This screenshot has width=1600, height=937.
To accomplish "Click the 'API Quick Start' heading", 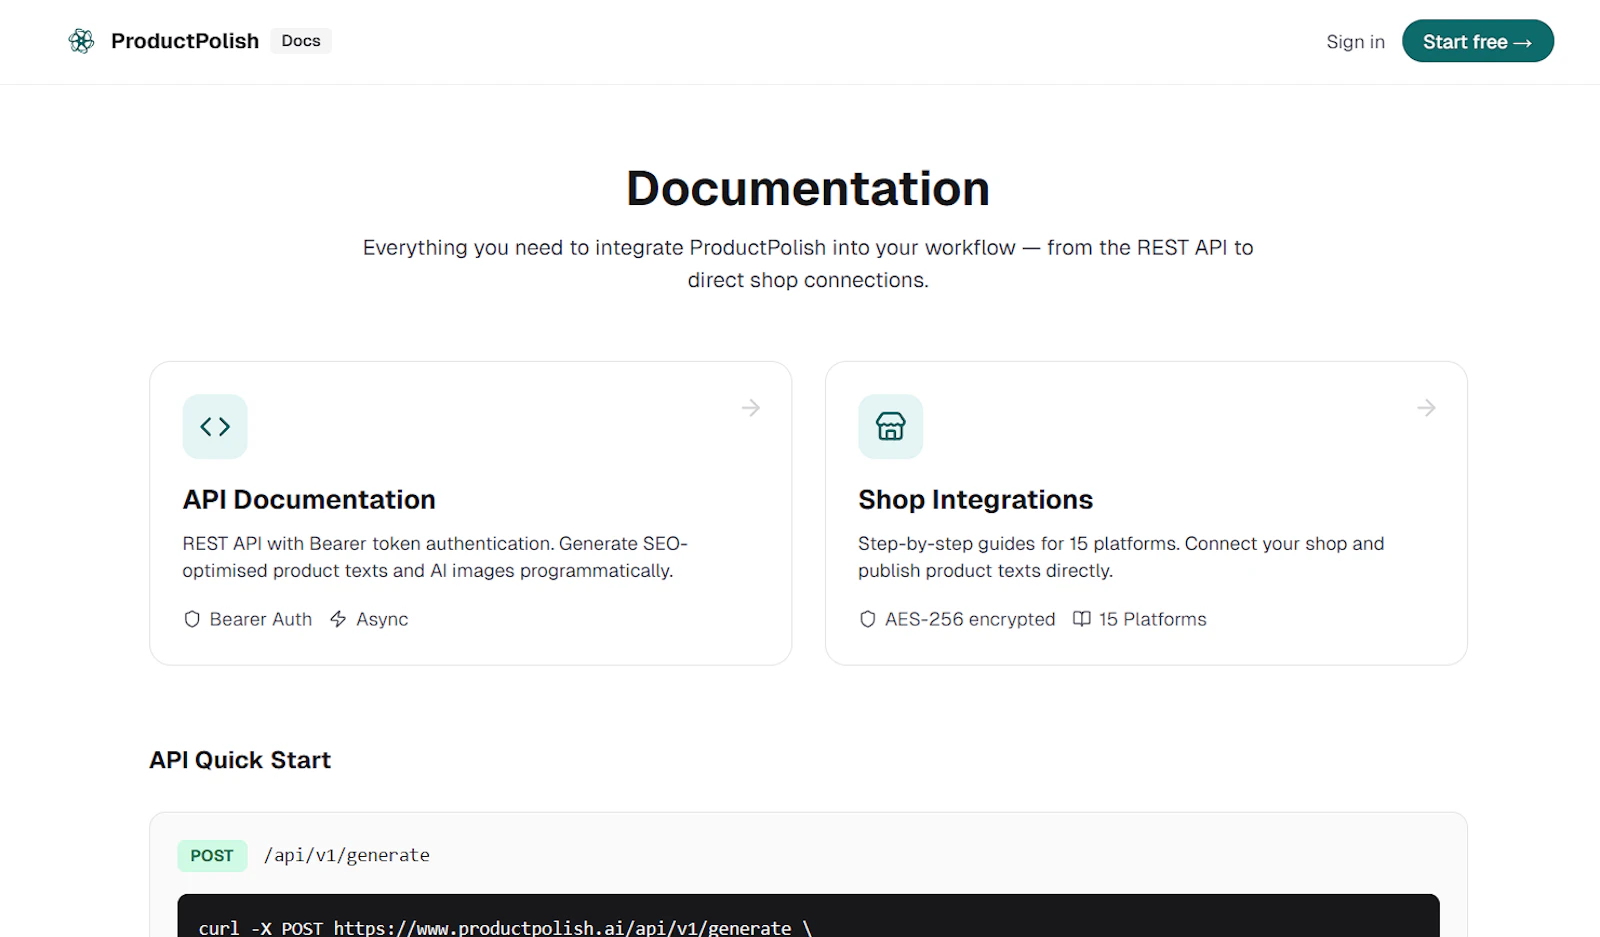I will tap(240, 760).
